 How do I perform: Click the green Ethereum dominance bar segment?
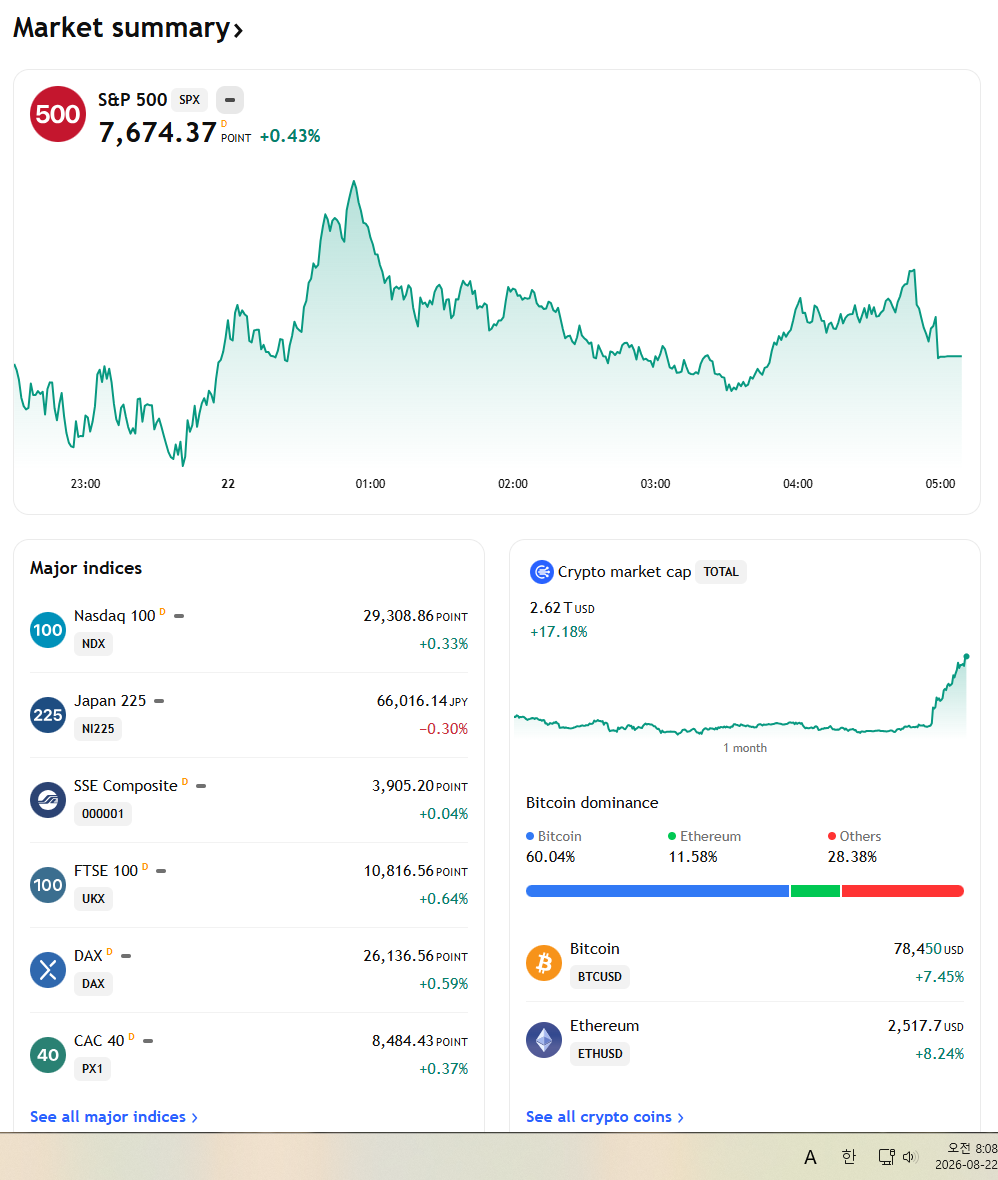[815, 891]
